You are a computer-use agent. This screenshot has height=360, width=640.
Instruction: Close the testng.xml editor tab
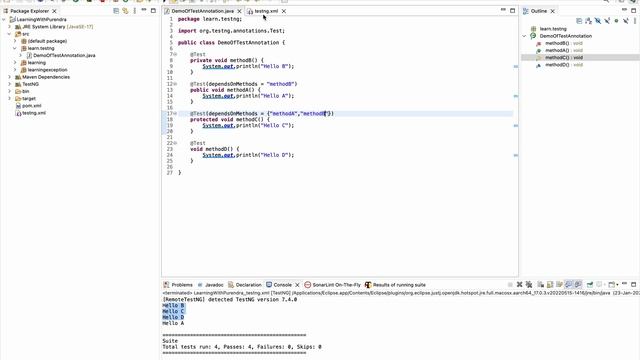pos(284,11)
